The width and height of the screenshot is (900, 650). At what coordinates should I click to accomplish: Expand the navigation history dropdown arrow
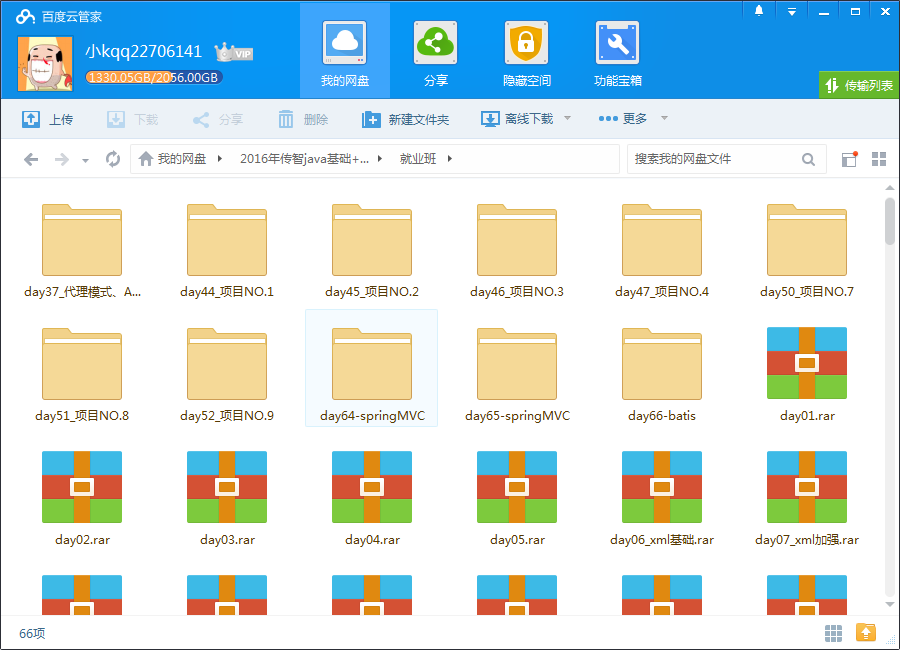click(84, 158)
